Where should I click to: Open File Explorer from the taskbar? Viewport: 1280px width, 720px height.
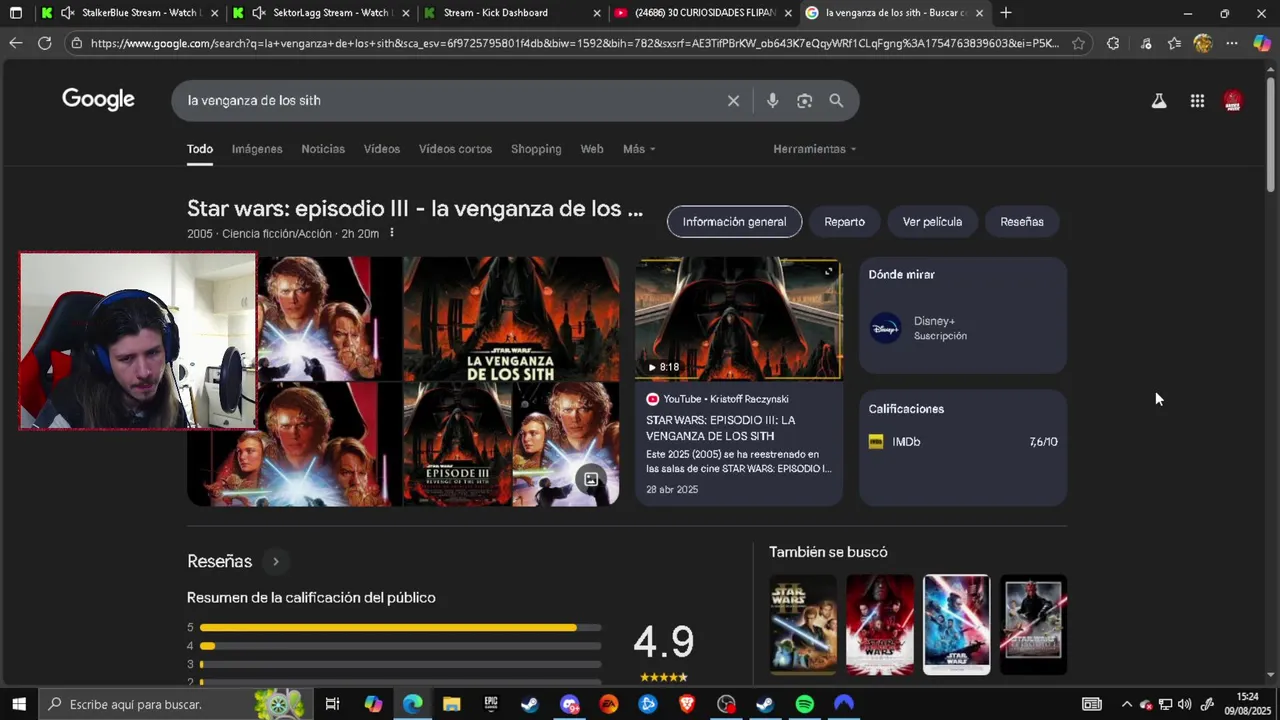tap(451, 704)
